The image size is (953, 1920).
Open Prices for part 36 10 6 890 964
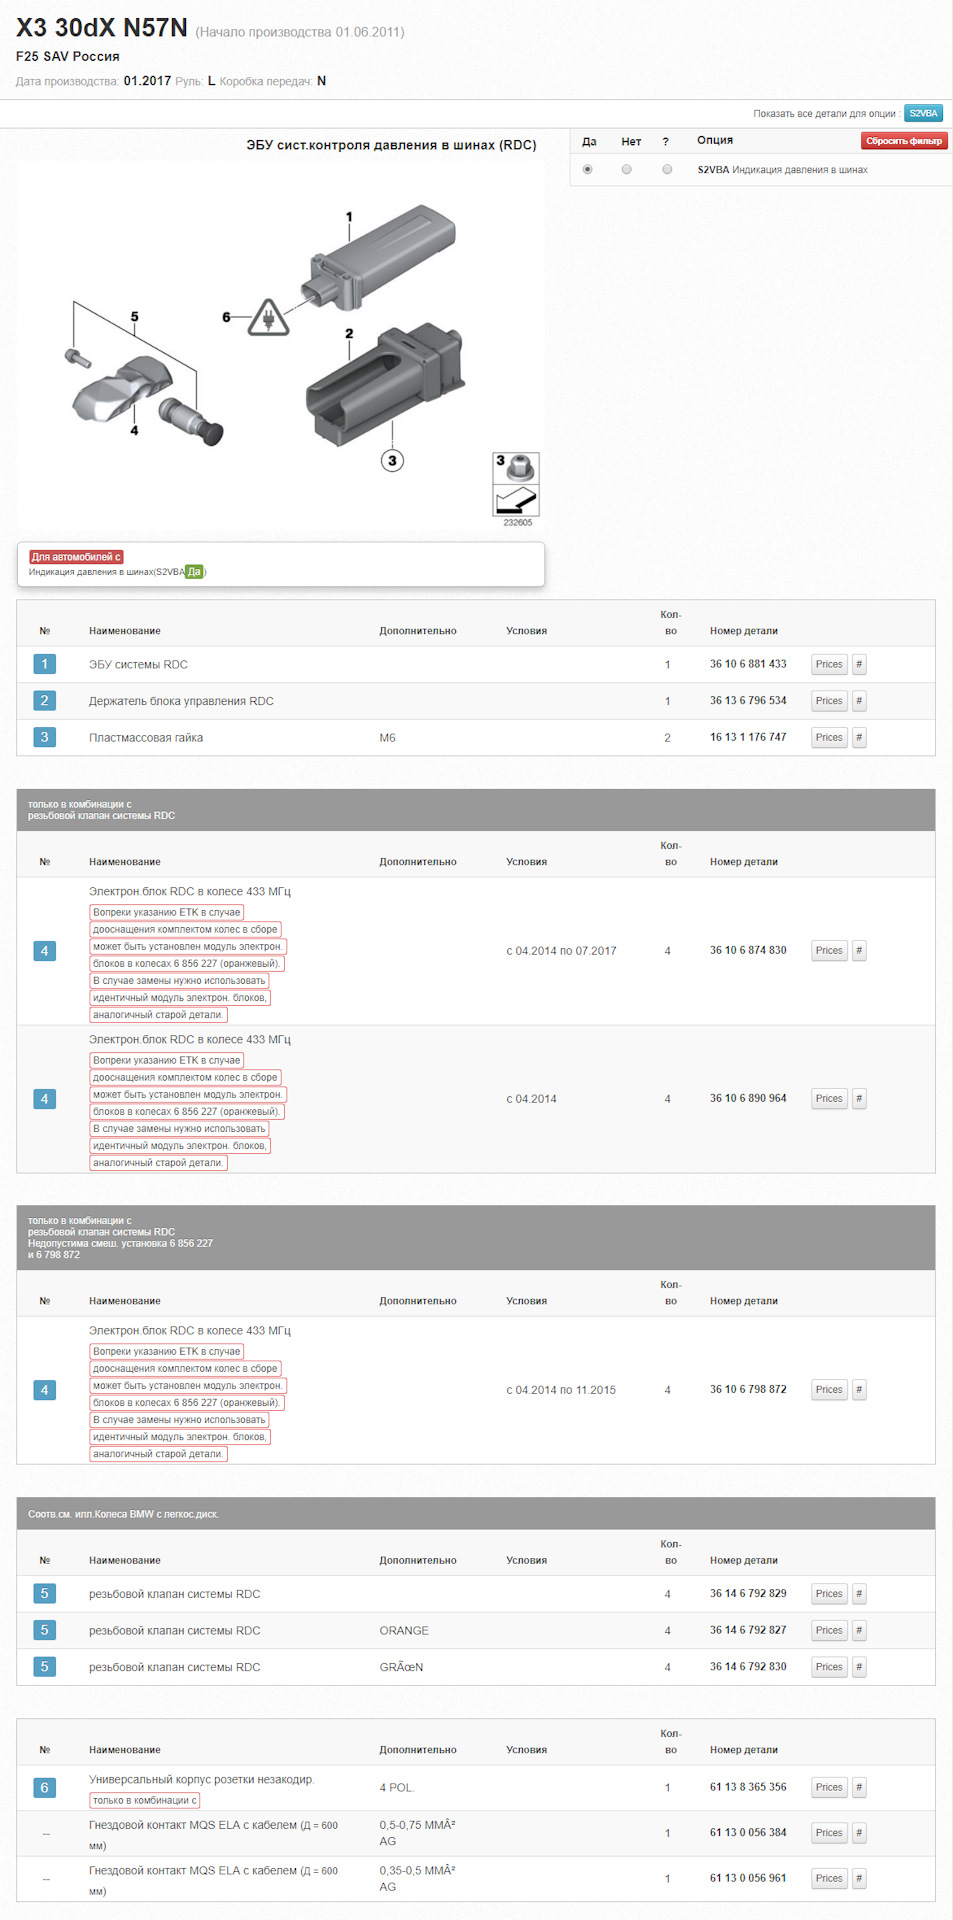point(829,1098)
